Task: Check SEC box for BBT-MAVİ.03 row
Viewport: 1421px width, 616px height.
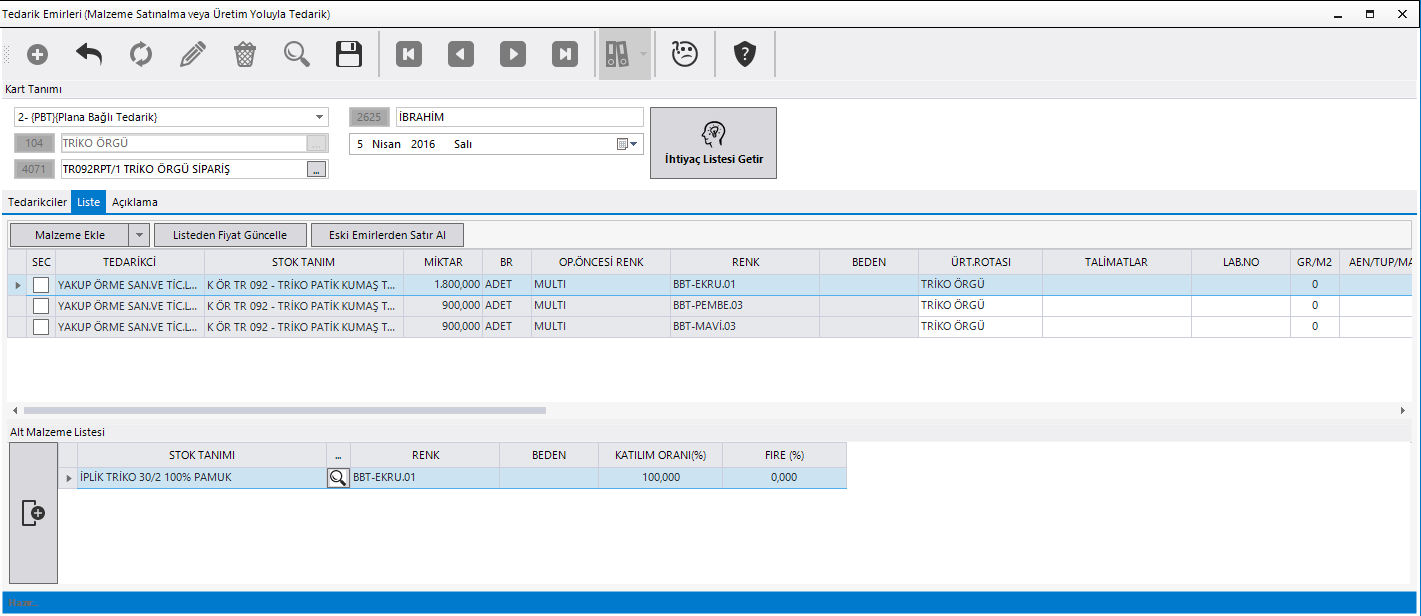Action: tap(41, 327)
